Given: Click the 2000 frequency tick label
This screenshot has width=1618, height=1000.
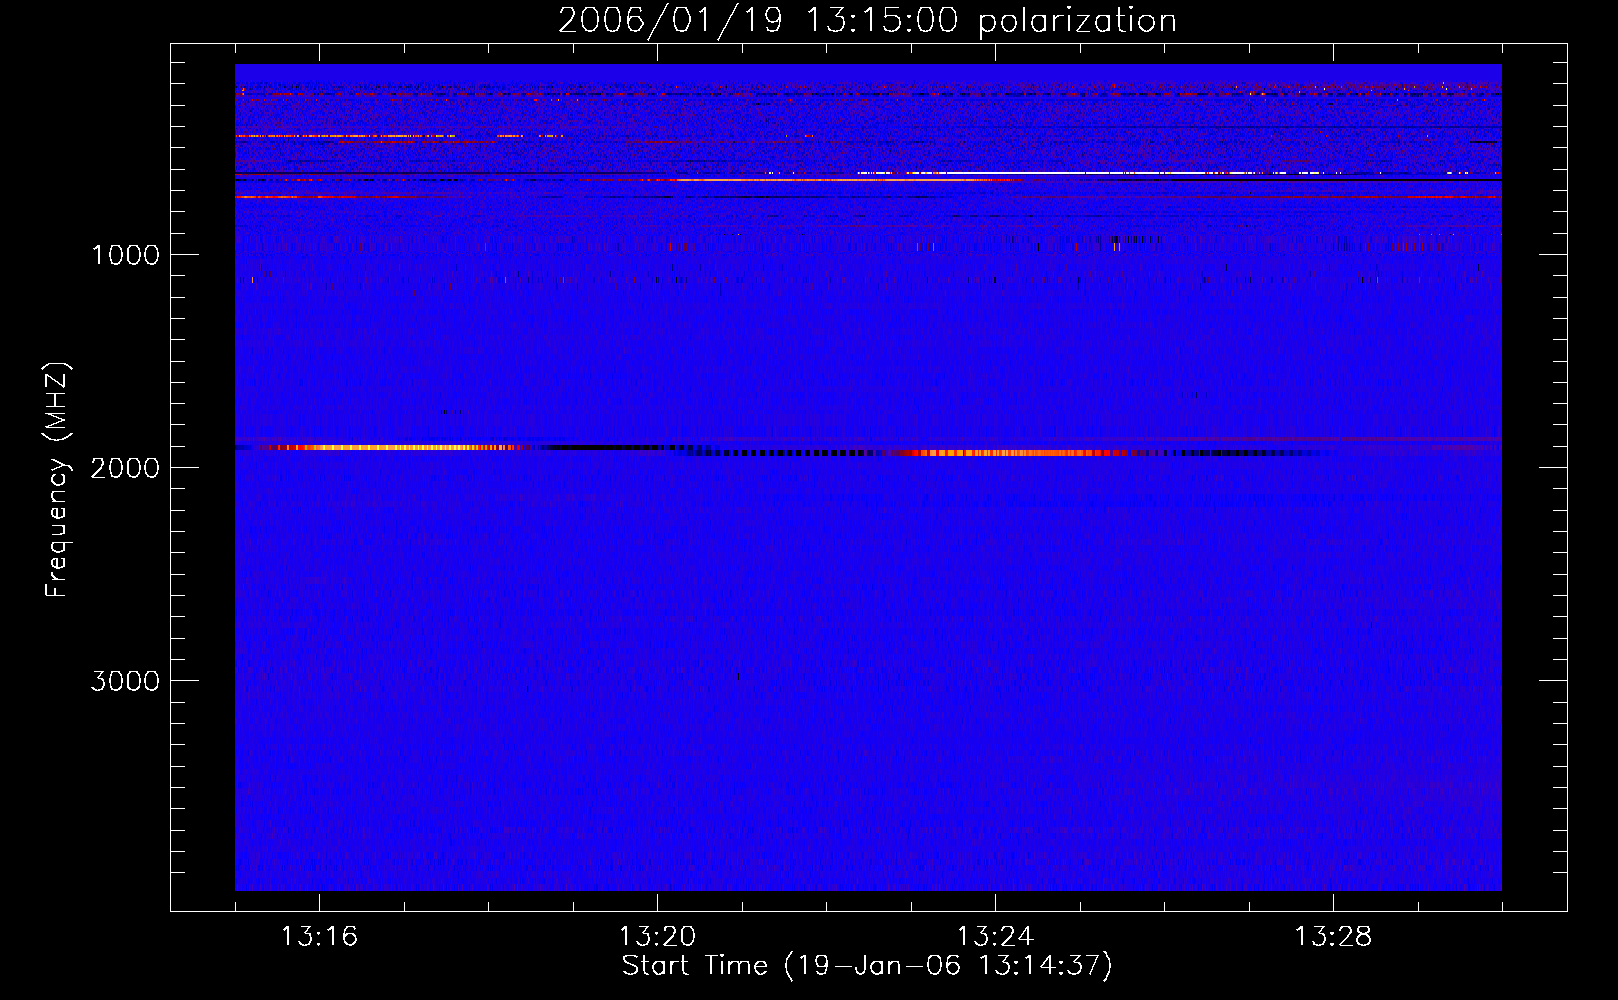Looking at the screenshot, I should (125, 468).
